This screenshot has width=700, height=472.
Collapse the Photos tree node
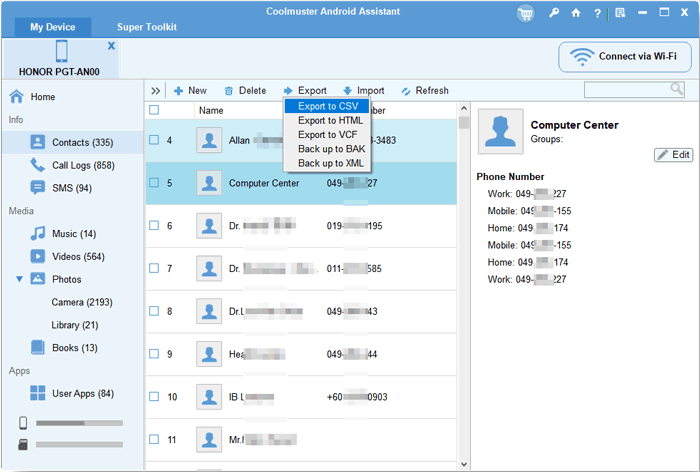19,279
